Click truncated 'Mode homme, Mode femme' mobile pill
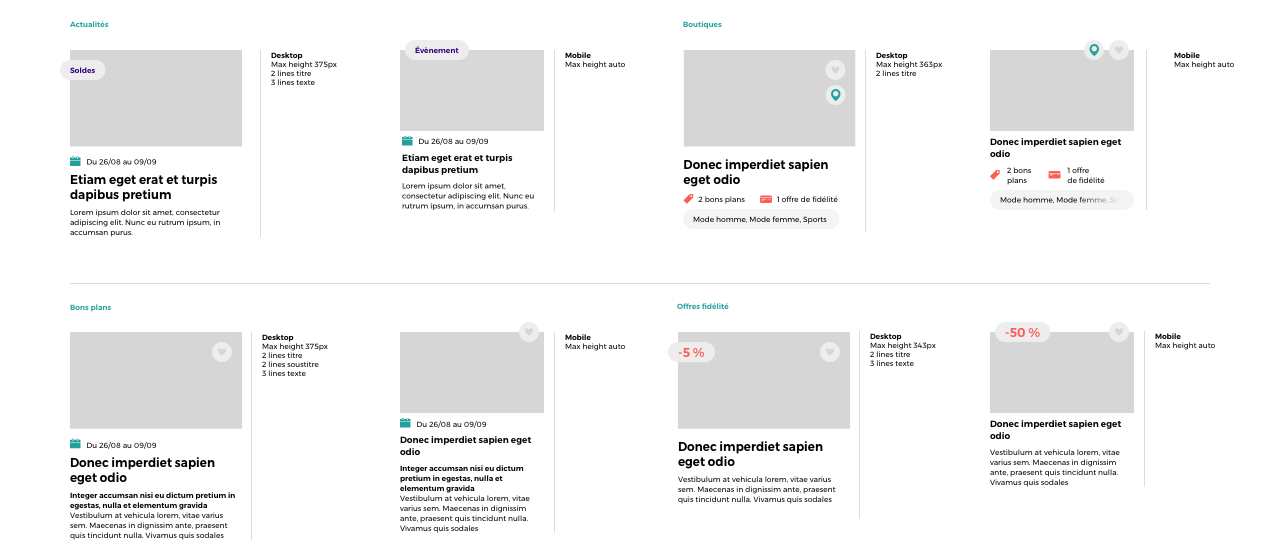 pyautogui.click(x=1062, y=200)
